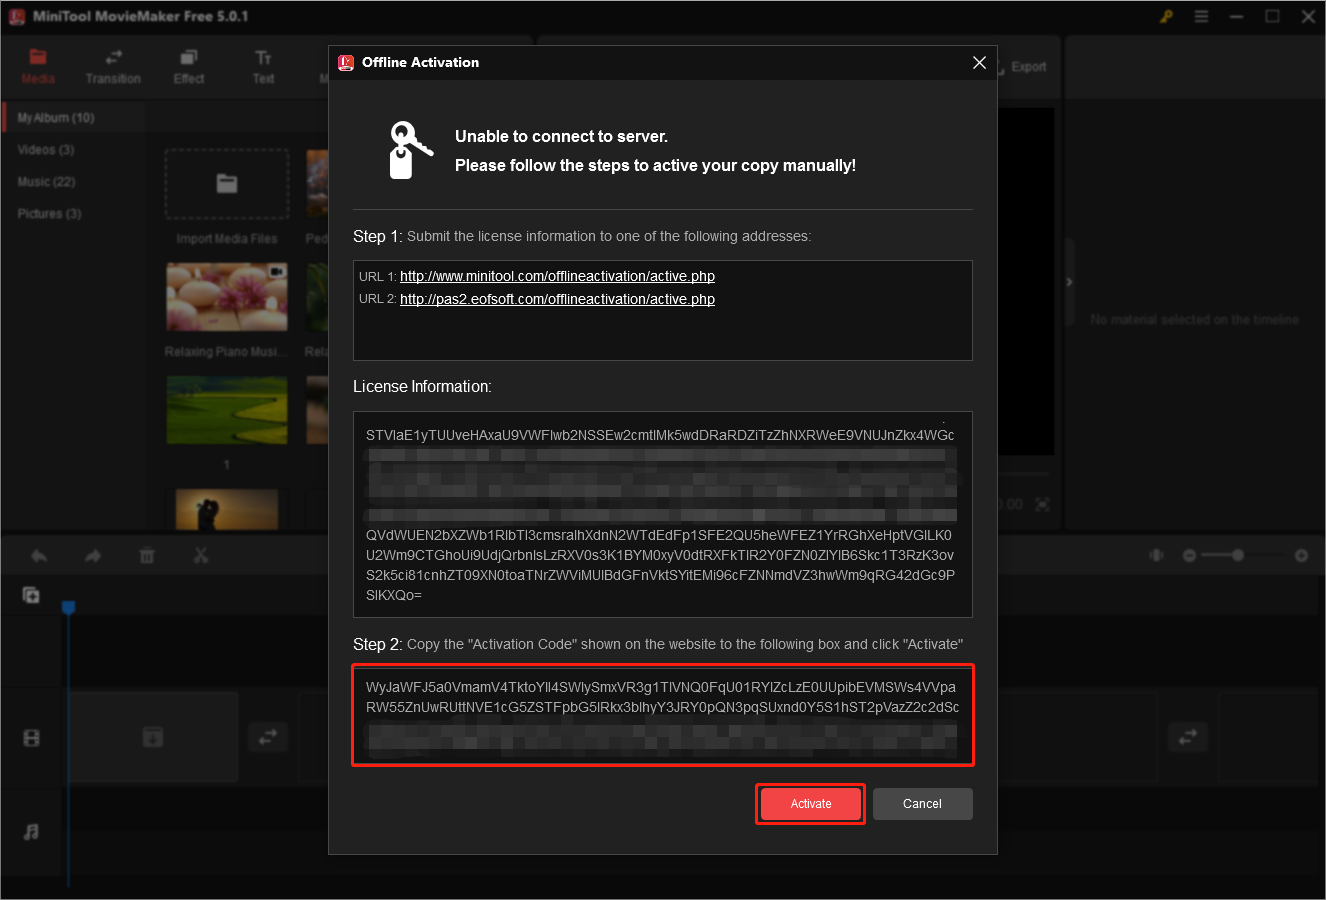Click the scissors split icon
The height and width of the screenshot is (900, 1326).
201,556
